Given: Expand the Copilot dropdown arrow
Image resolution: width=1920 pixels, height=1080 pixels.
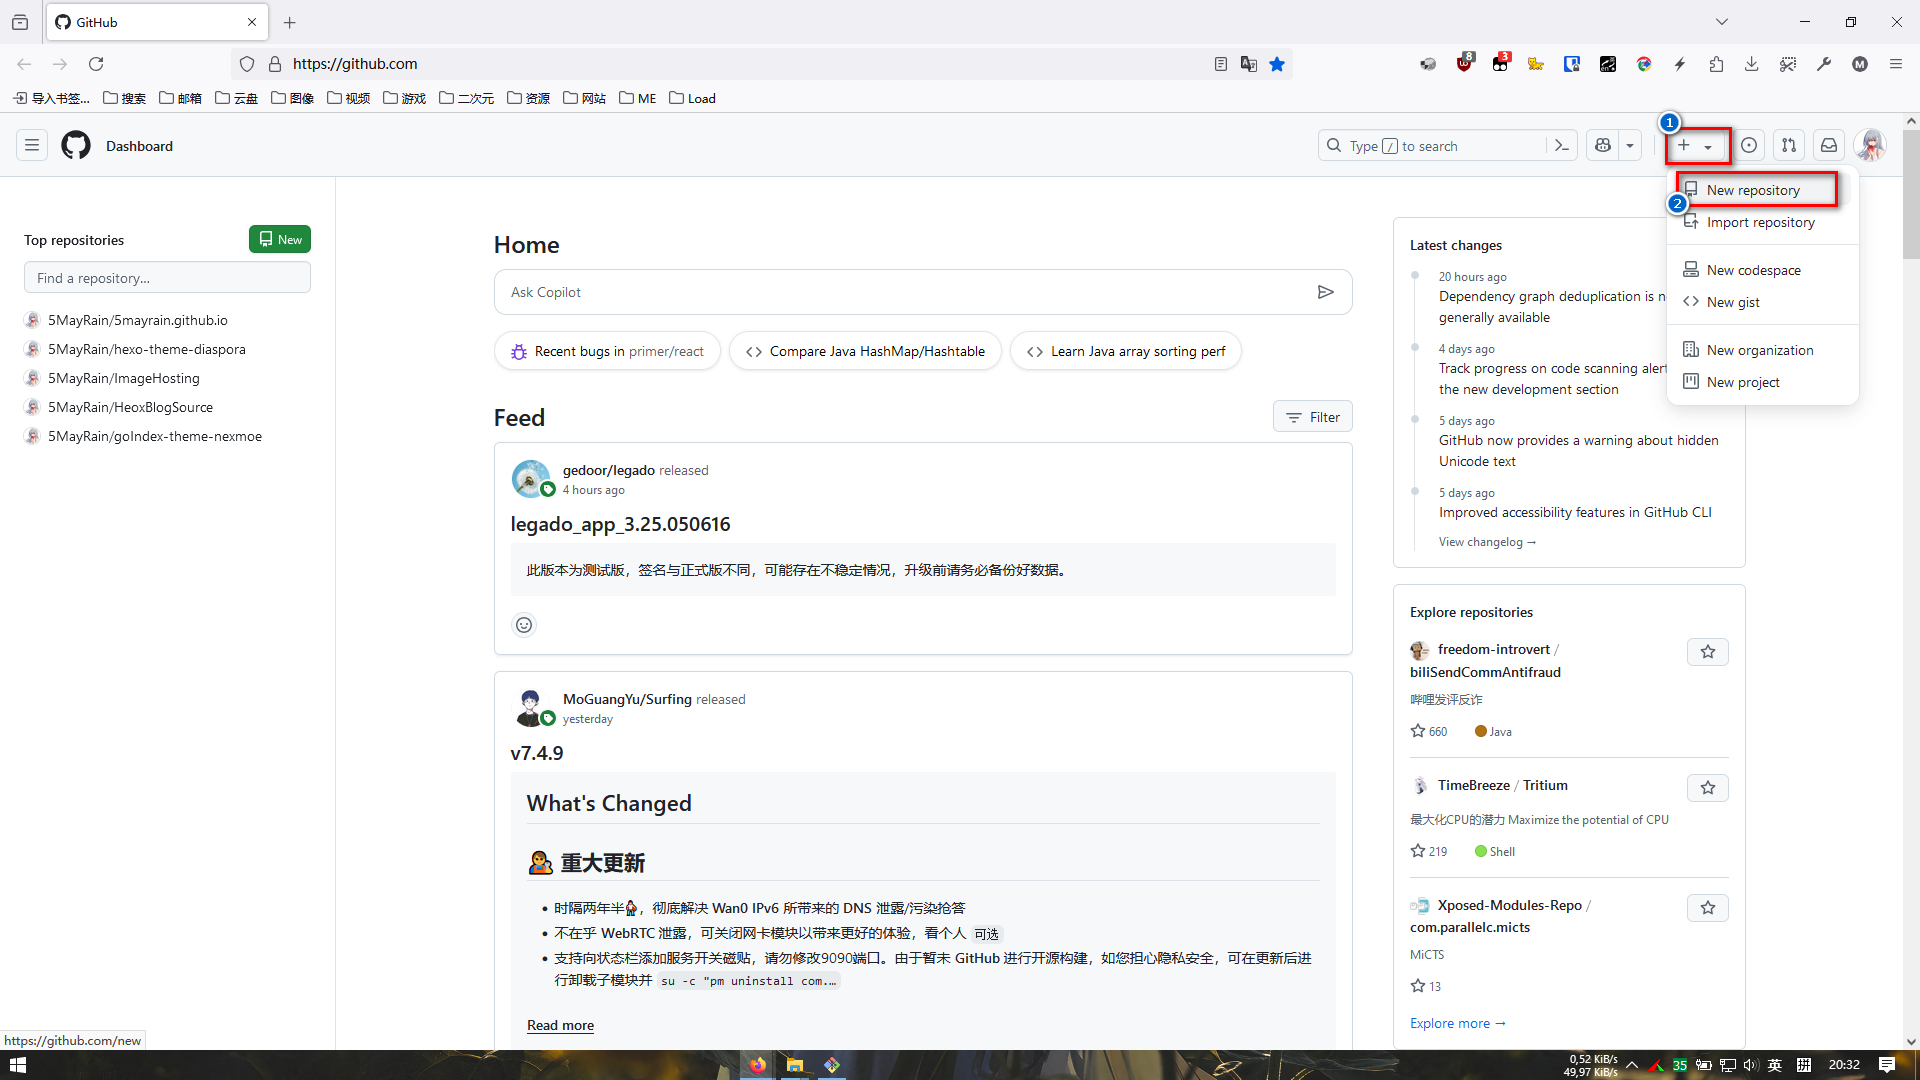Looking at the screenshot, I should [x=1630, y=146].
